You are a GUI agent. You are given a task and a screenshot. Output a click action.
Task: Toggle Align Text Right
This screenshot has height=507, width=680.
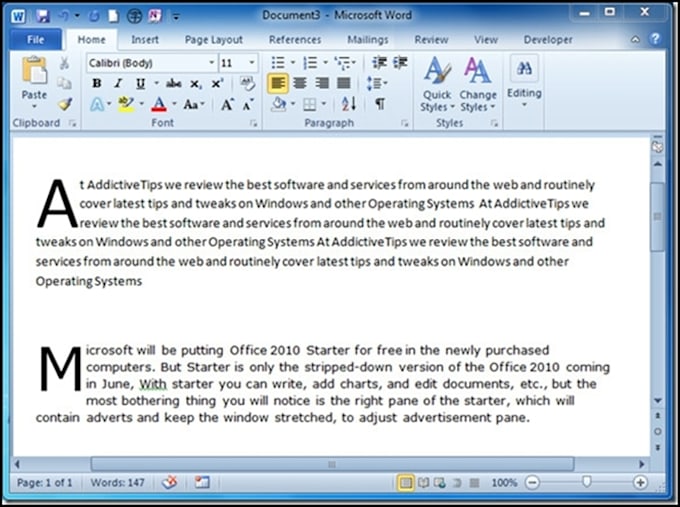pos(322,83)
